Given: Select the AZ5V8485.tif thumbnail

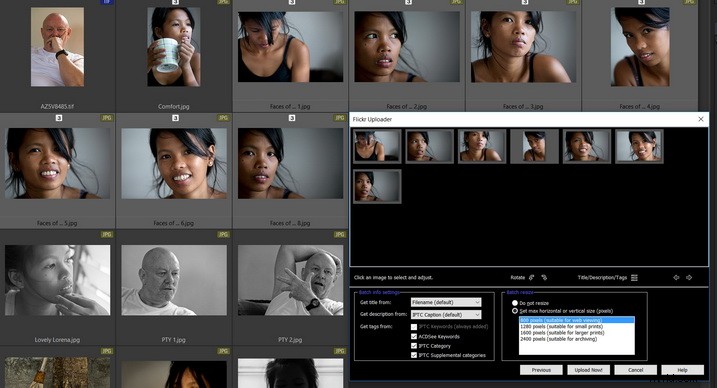Looking at the screenshot, I should pos(57,47).
